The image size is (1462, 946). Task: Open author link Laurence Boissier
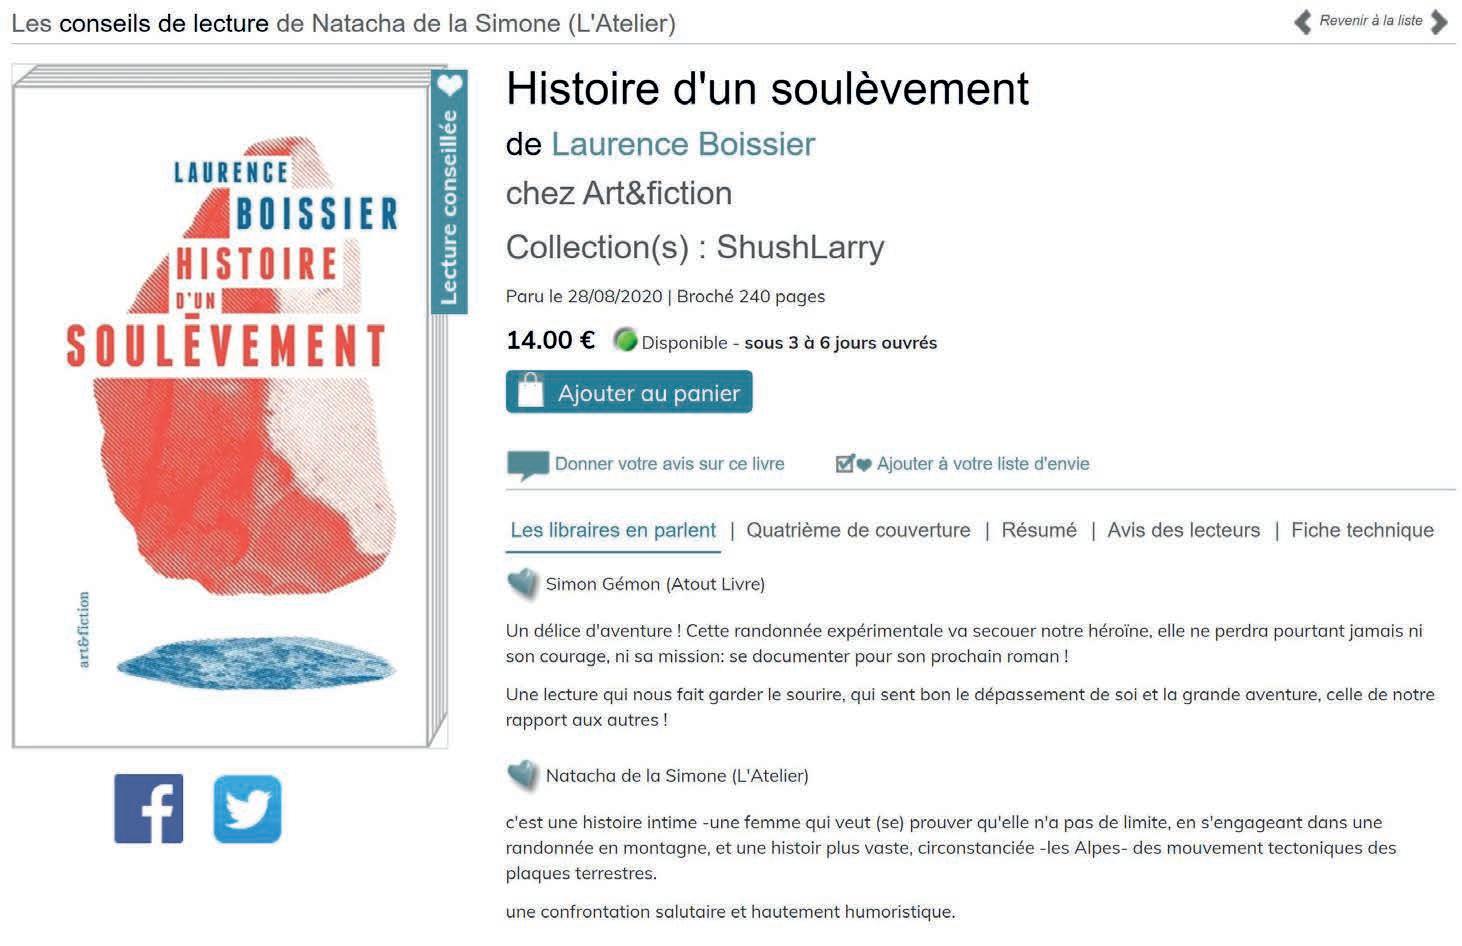tap(683, 144)
